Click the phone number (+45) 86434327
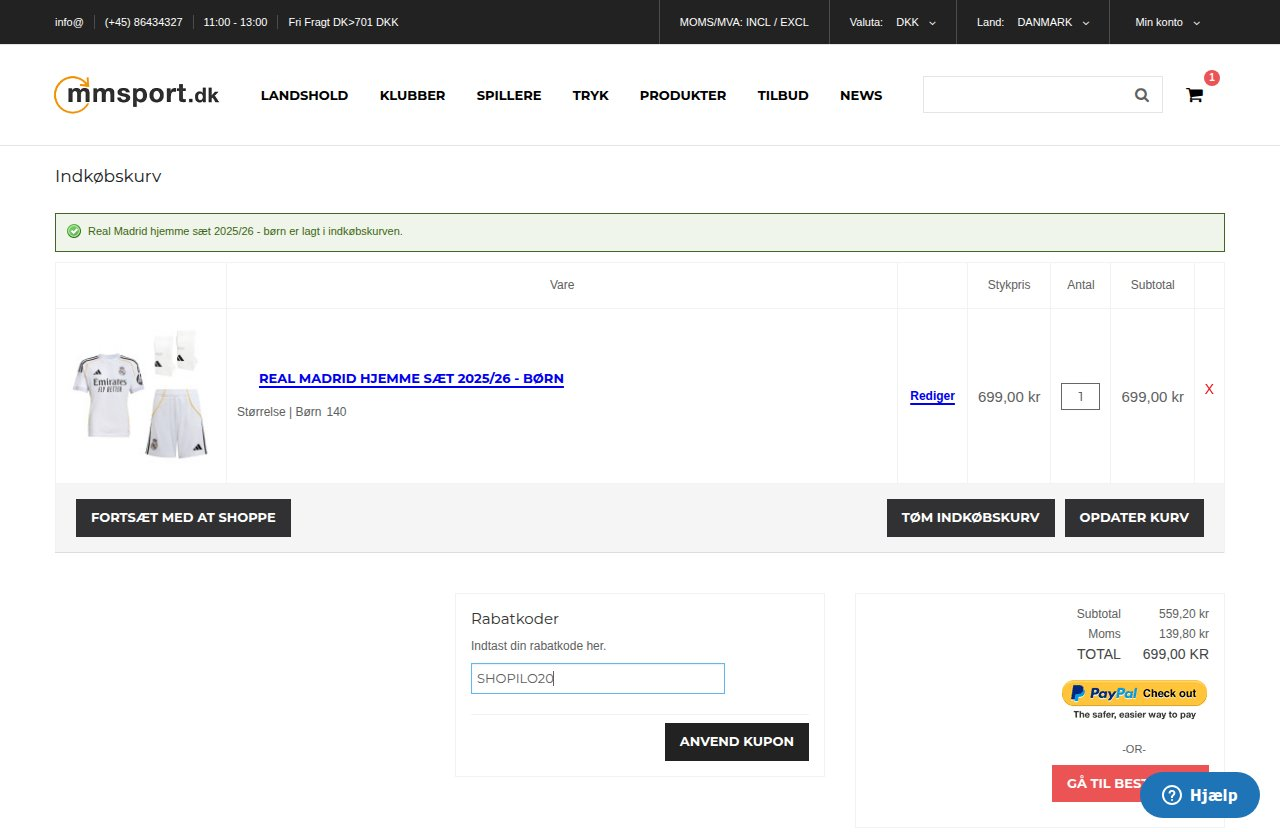Image resolution: width=1280 pixels, height=832 pixels. (x=144, y=22)
